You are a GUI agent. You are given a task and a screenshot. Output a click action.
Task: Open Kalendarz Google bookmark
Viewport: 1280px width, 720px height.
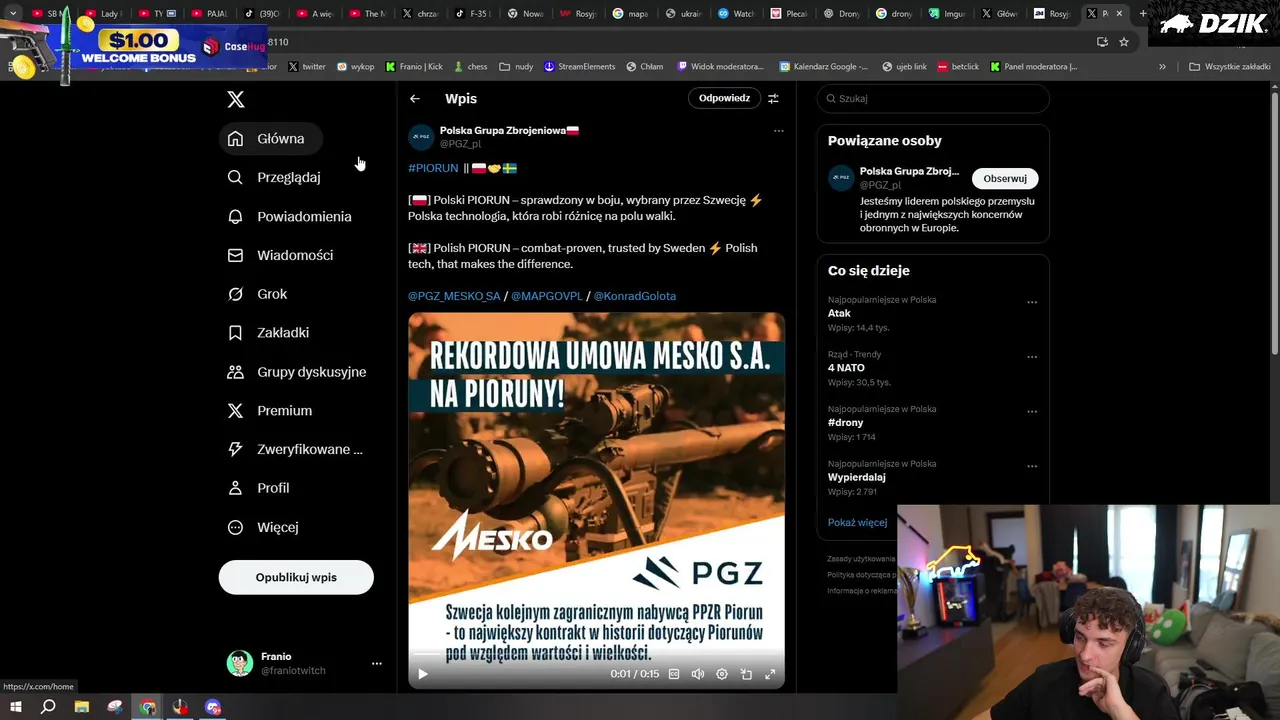coord(823,67)
